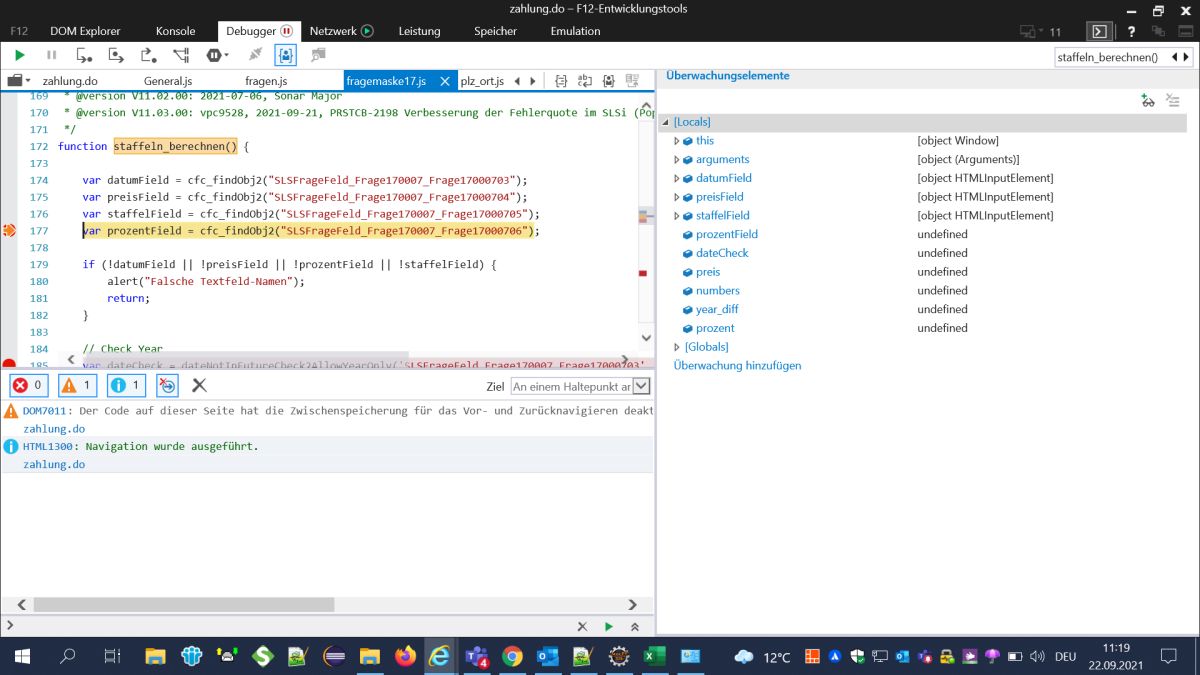This screenshot has height=675, width=1200.
Task: Open the DOM Explorer tab
Action: coord(85,31)
